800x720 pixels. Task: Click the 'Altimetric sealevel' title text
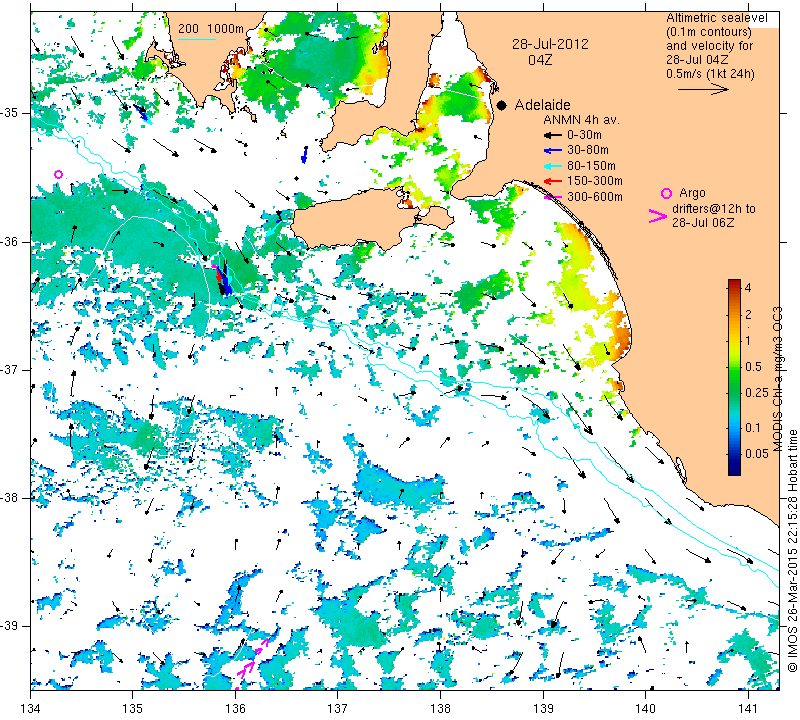coord(716,18)
